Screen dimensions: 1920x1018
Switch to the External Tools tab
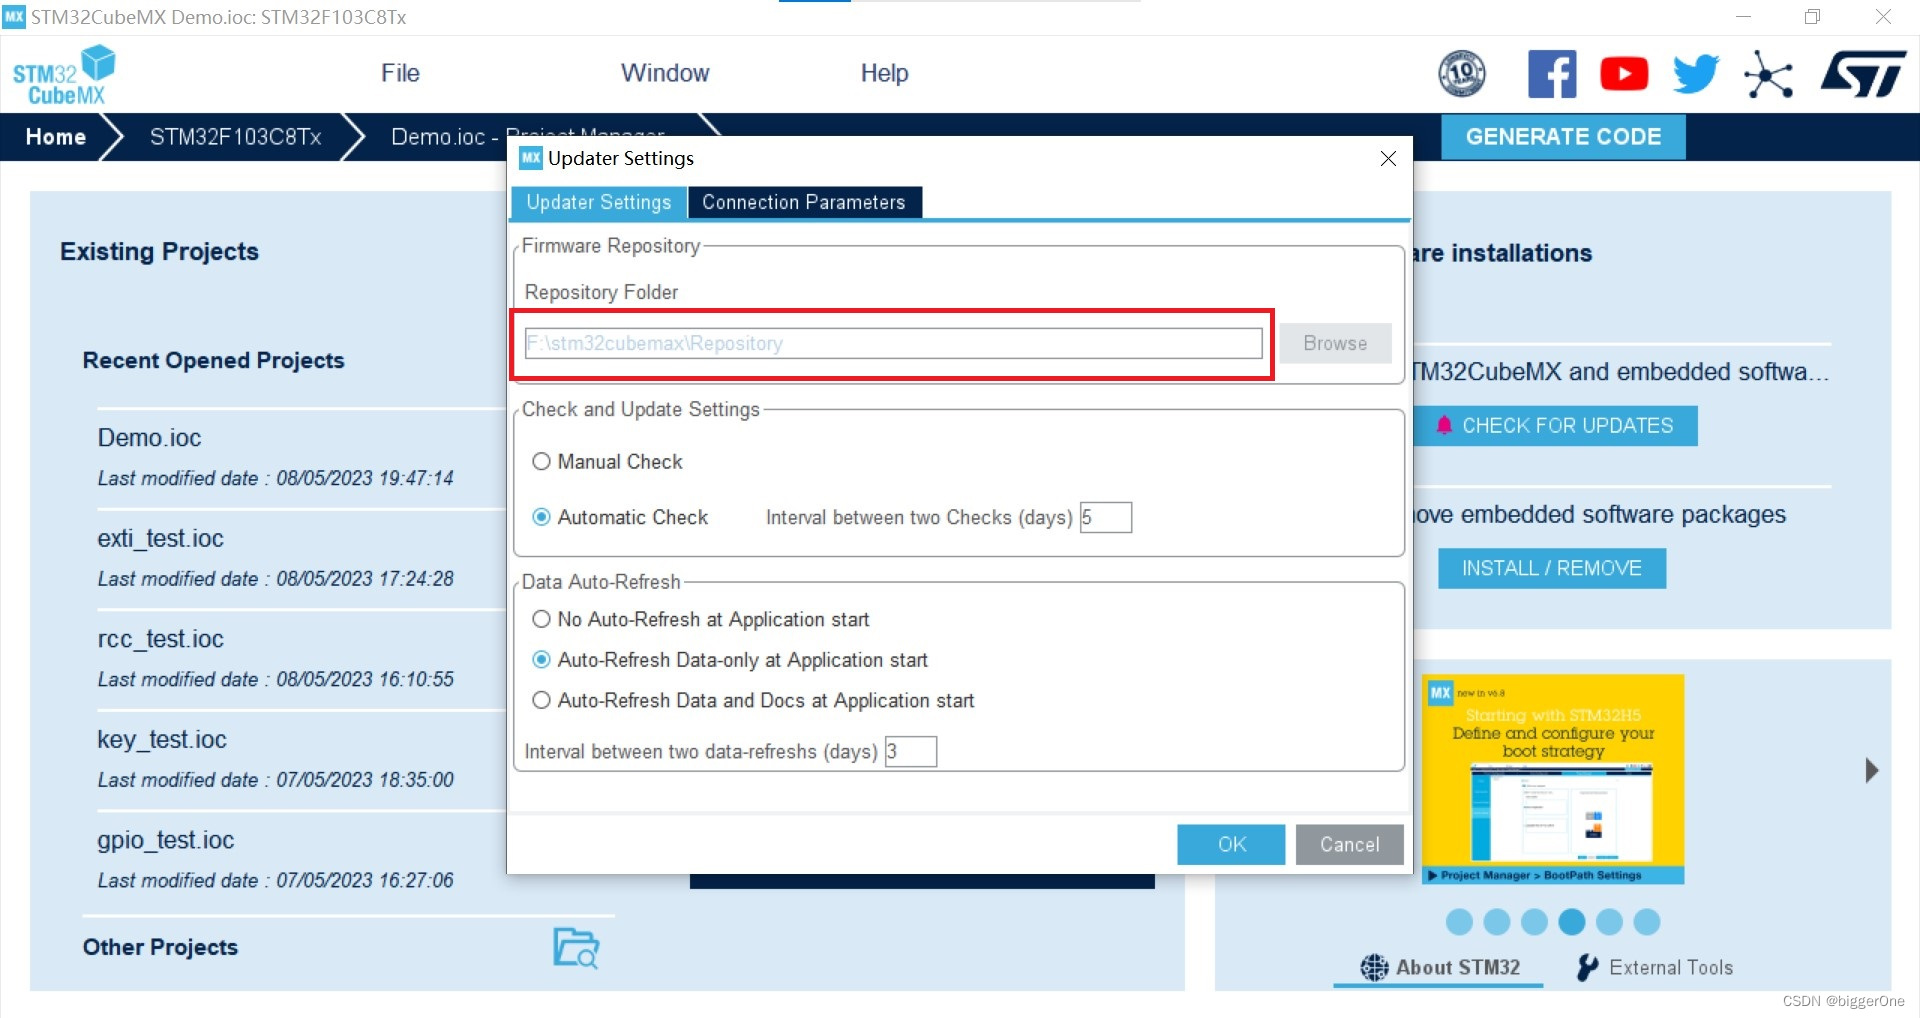[1654, 967]
